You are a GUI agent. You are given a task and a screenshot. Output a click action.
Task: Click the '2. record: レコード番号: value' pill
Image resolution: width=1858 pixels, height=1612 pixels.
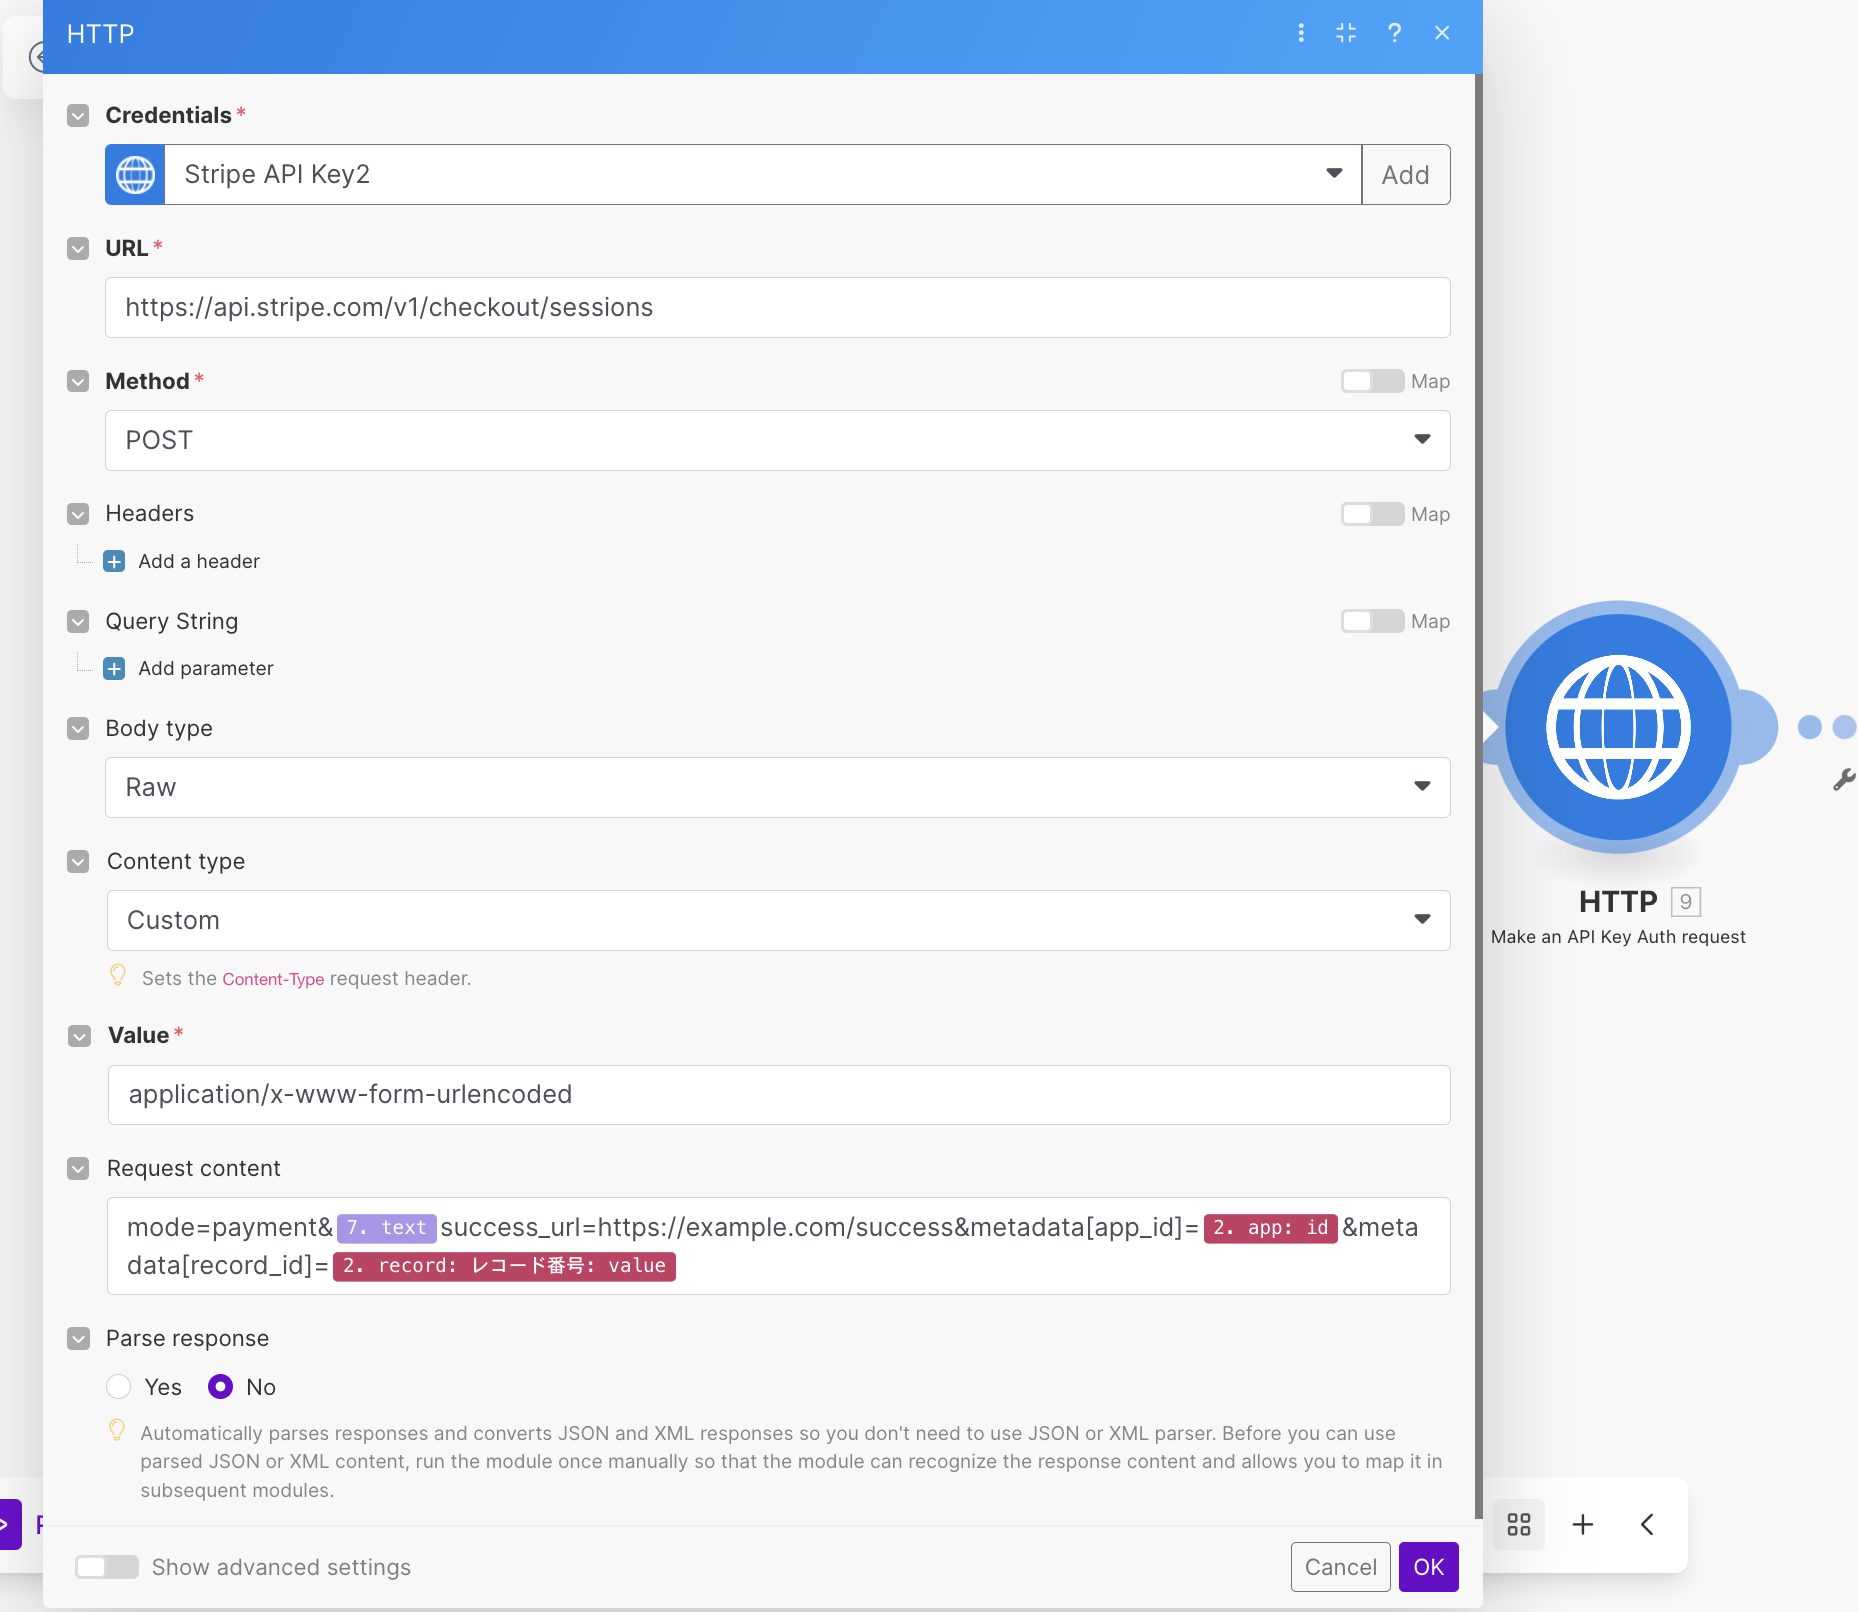click(504, 1266)
